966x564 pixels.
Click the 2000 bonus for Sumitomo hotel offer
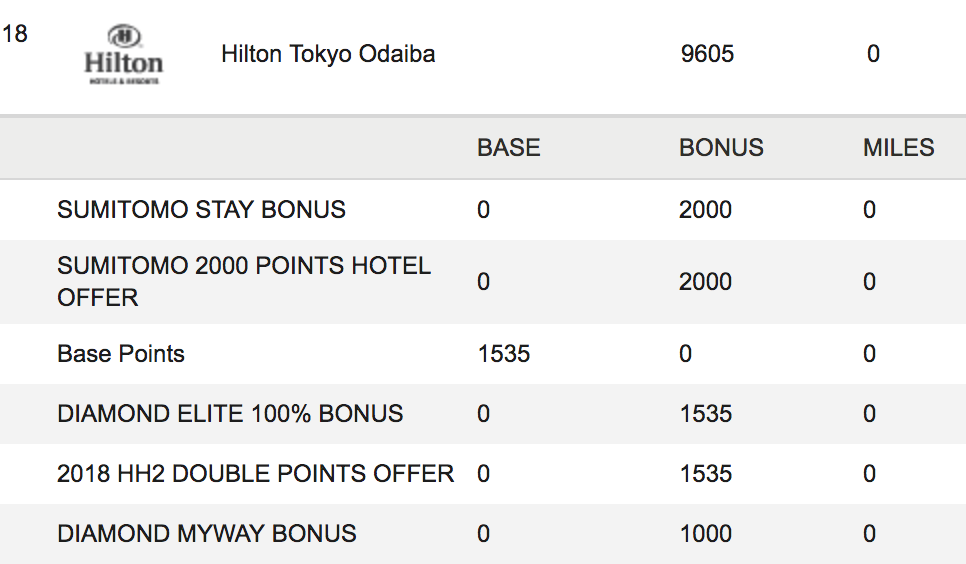705,282
